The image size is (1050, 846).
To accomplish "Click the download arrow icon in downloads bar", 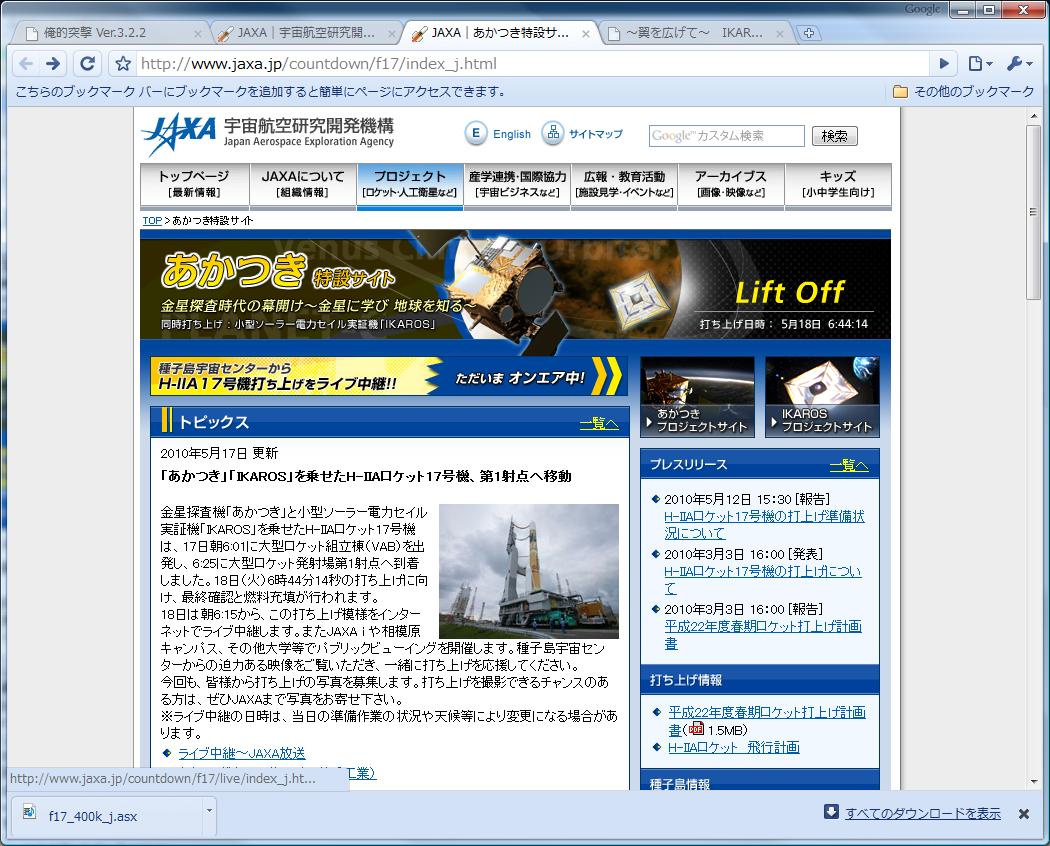I will pos(831,812).
